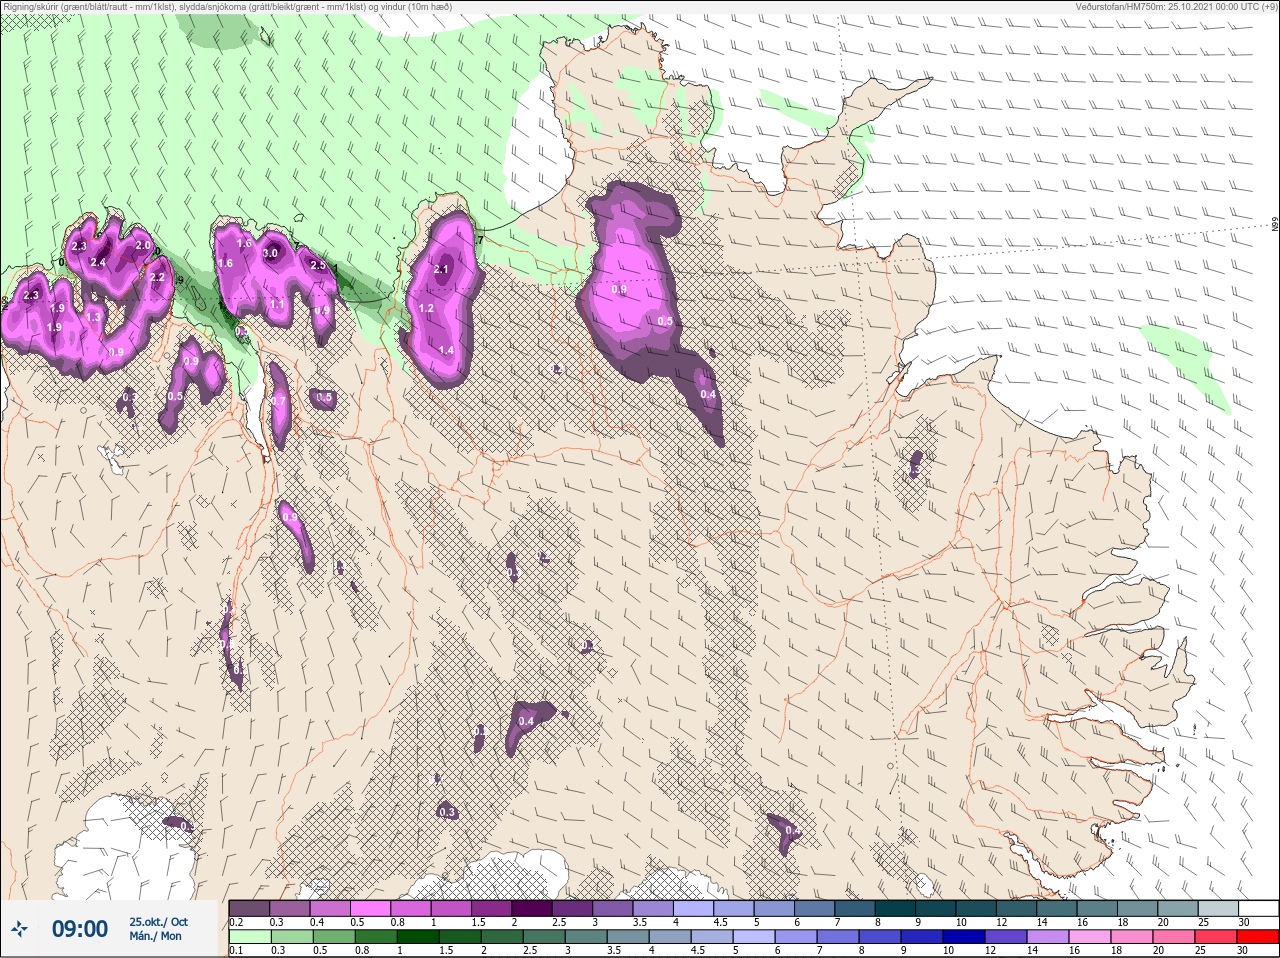Click the dark blue rain swatch between 10 and 12
The height and width of the screenshot is (958, 1280).
[964, 937]
